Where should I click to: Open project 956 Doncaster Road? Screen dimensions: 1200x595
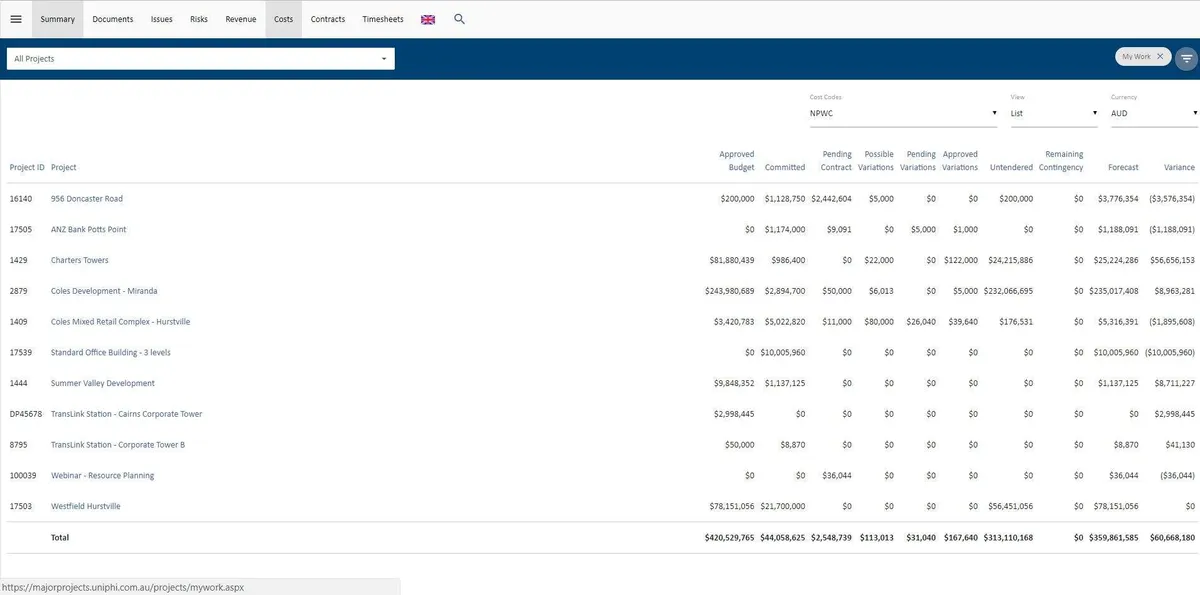[87, 199]
